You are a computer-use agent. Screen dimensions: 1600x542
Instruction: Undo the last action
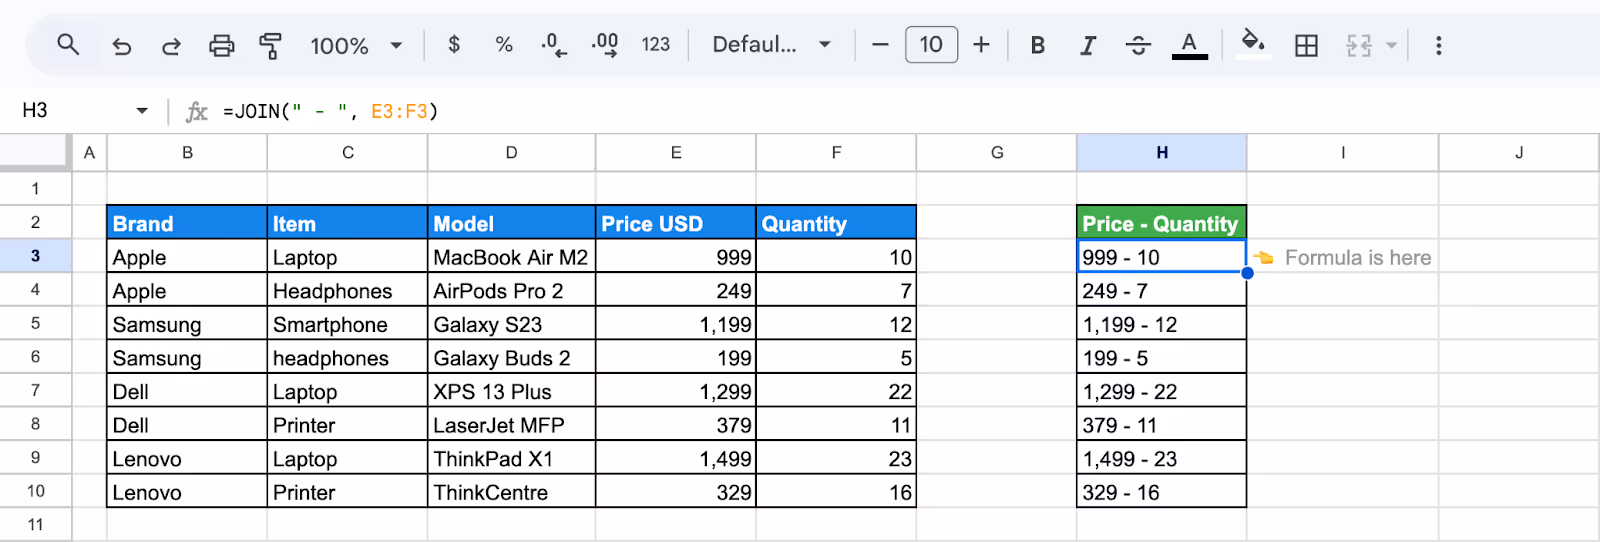(x=122, y=45)
